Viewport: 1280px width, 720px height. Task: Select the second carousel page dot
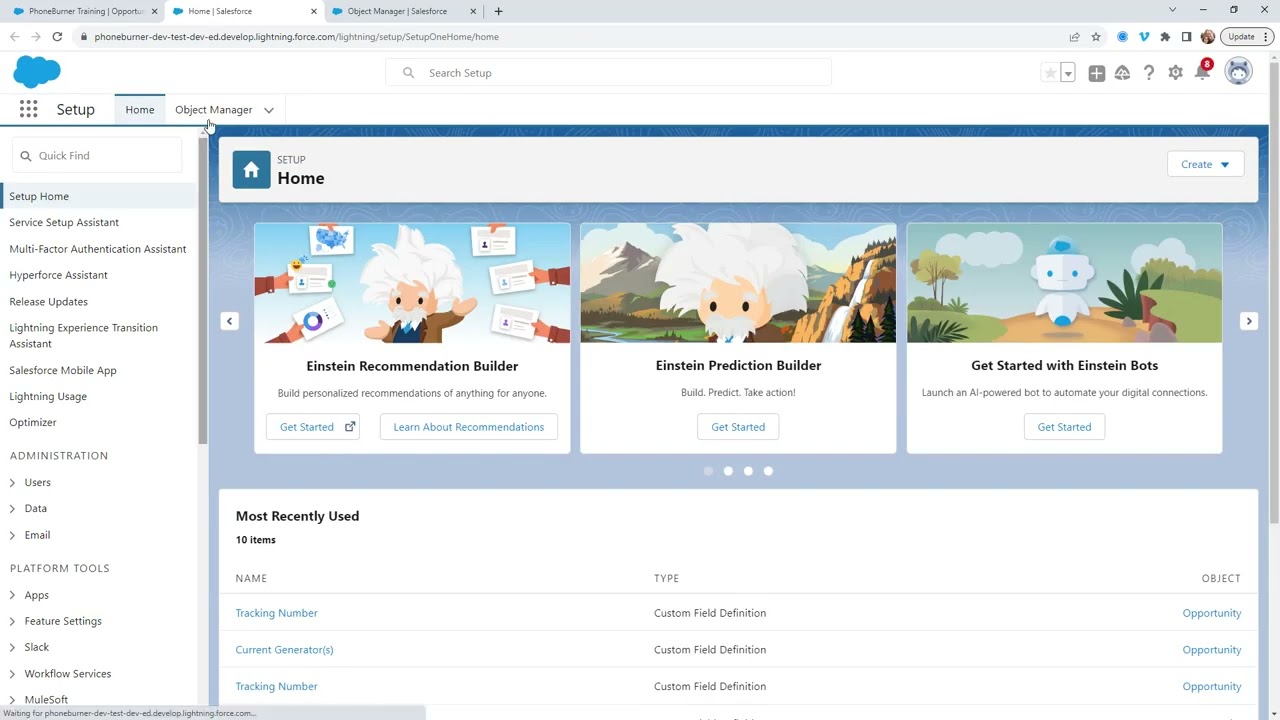coord(728,471)
